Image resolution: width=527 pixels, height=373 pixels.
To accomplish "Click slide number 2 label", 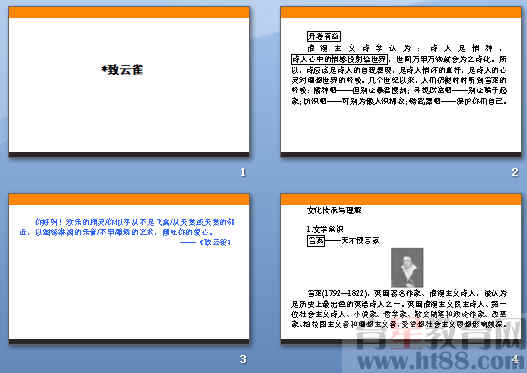I will 515,172.
